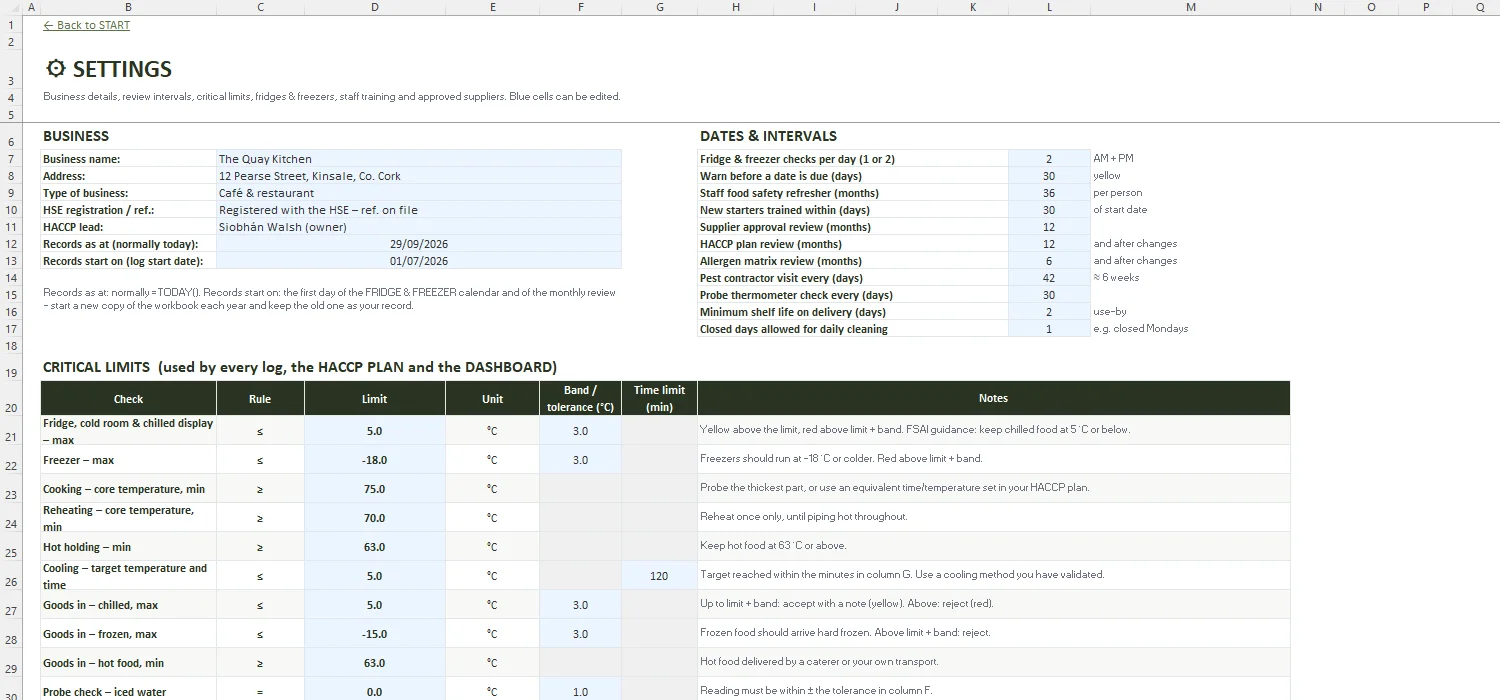Select the HSE registration reference cell

click(x=419, y=210)
